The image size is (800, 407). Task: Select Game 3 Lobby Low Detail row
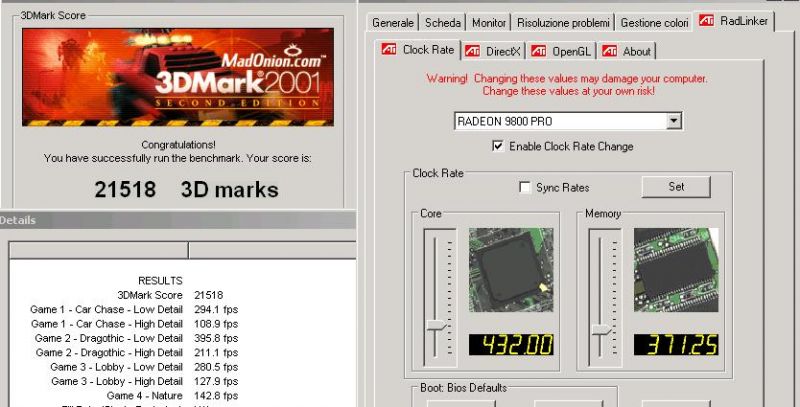pyautogui.click(x=144, y=366)
